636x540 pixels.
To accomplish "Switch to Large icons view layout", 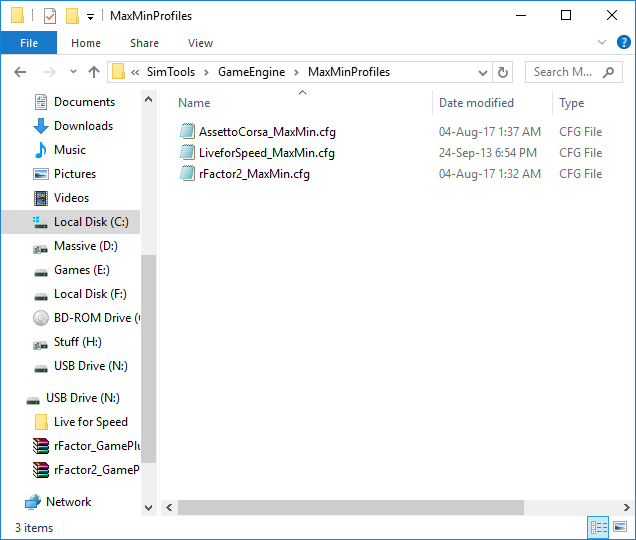I will [x=620, y=527].
